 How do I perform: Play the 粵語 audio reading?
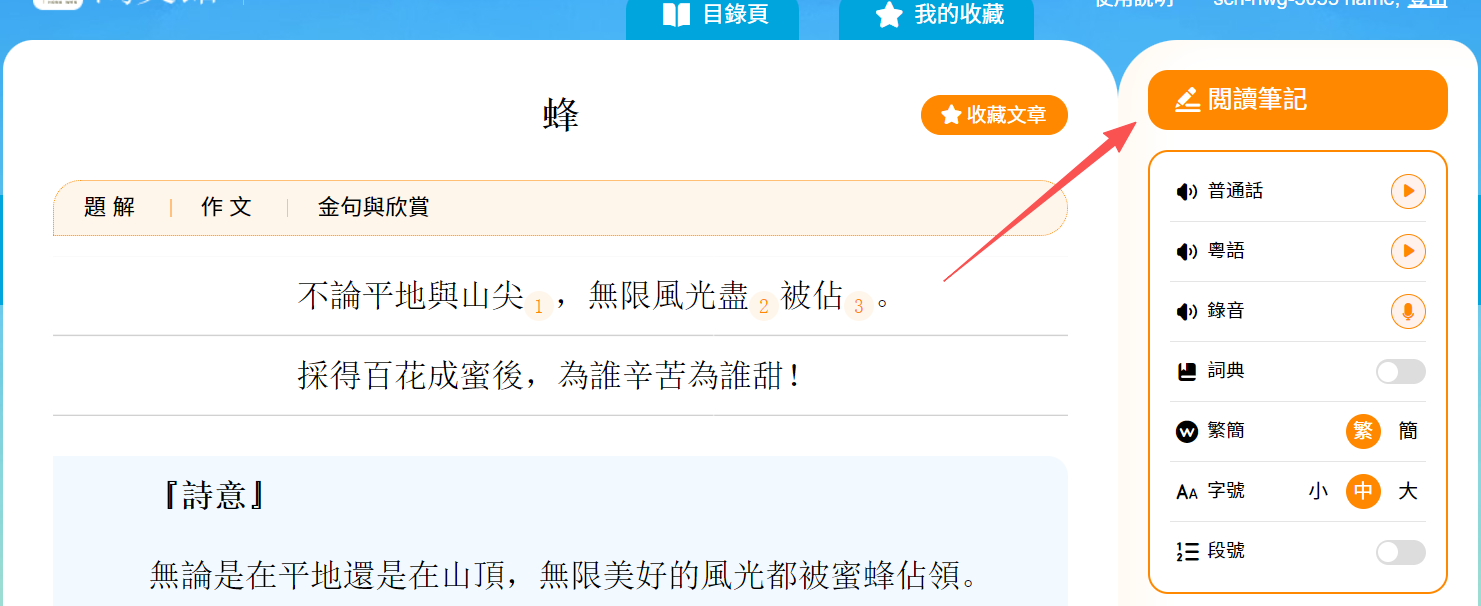(x=1408, y=251)
